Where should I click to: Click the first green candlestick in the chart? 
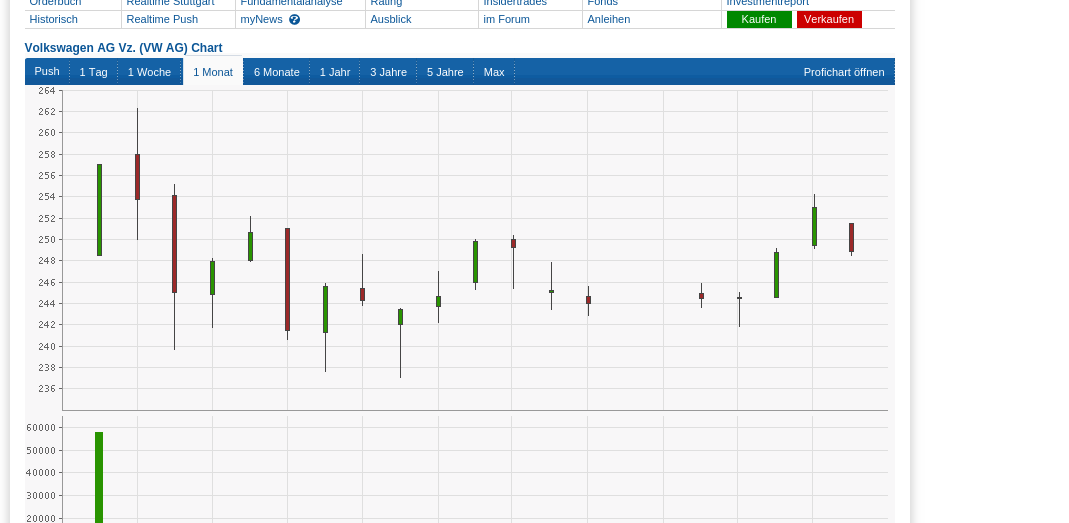(99, 210)
